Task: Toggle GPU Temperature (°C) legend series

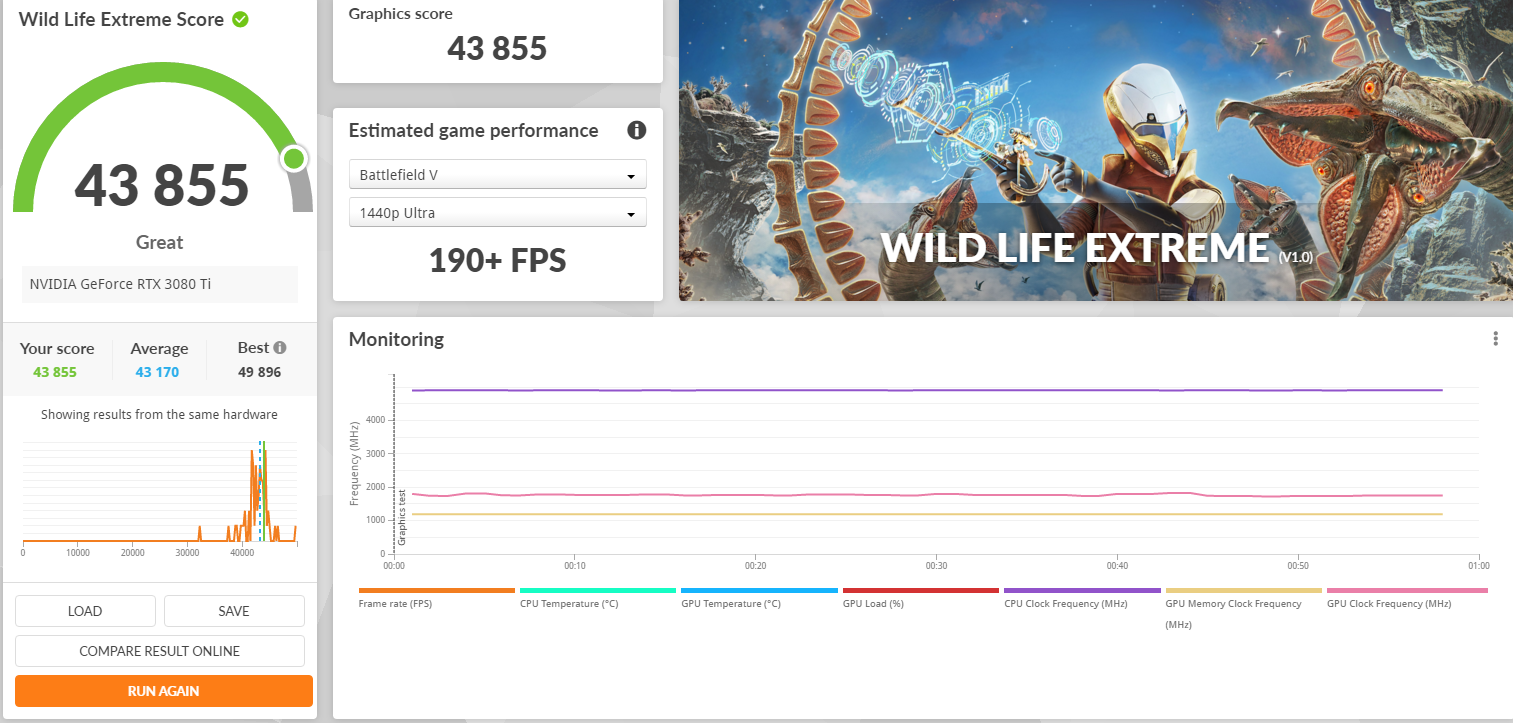Action: tap(759, 598)
